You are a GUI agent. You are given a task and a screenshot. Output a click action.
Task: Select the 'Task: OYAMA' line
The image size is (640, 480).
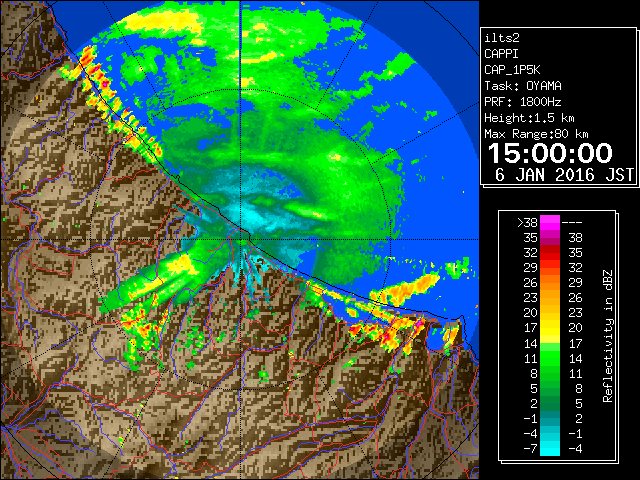(x=523, y=86)
